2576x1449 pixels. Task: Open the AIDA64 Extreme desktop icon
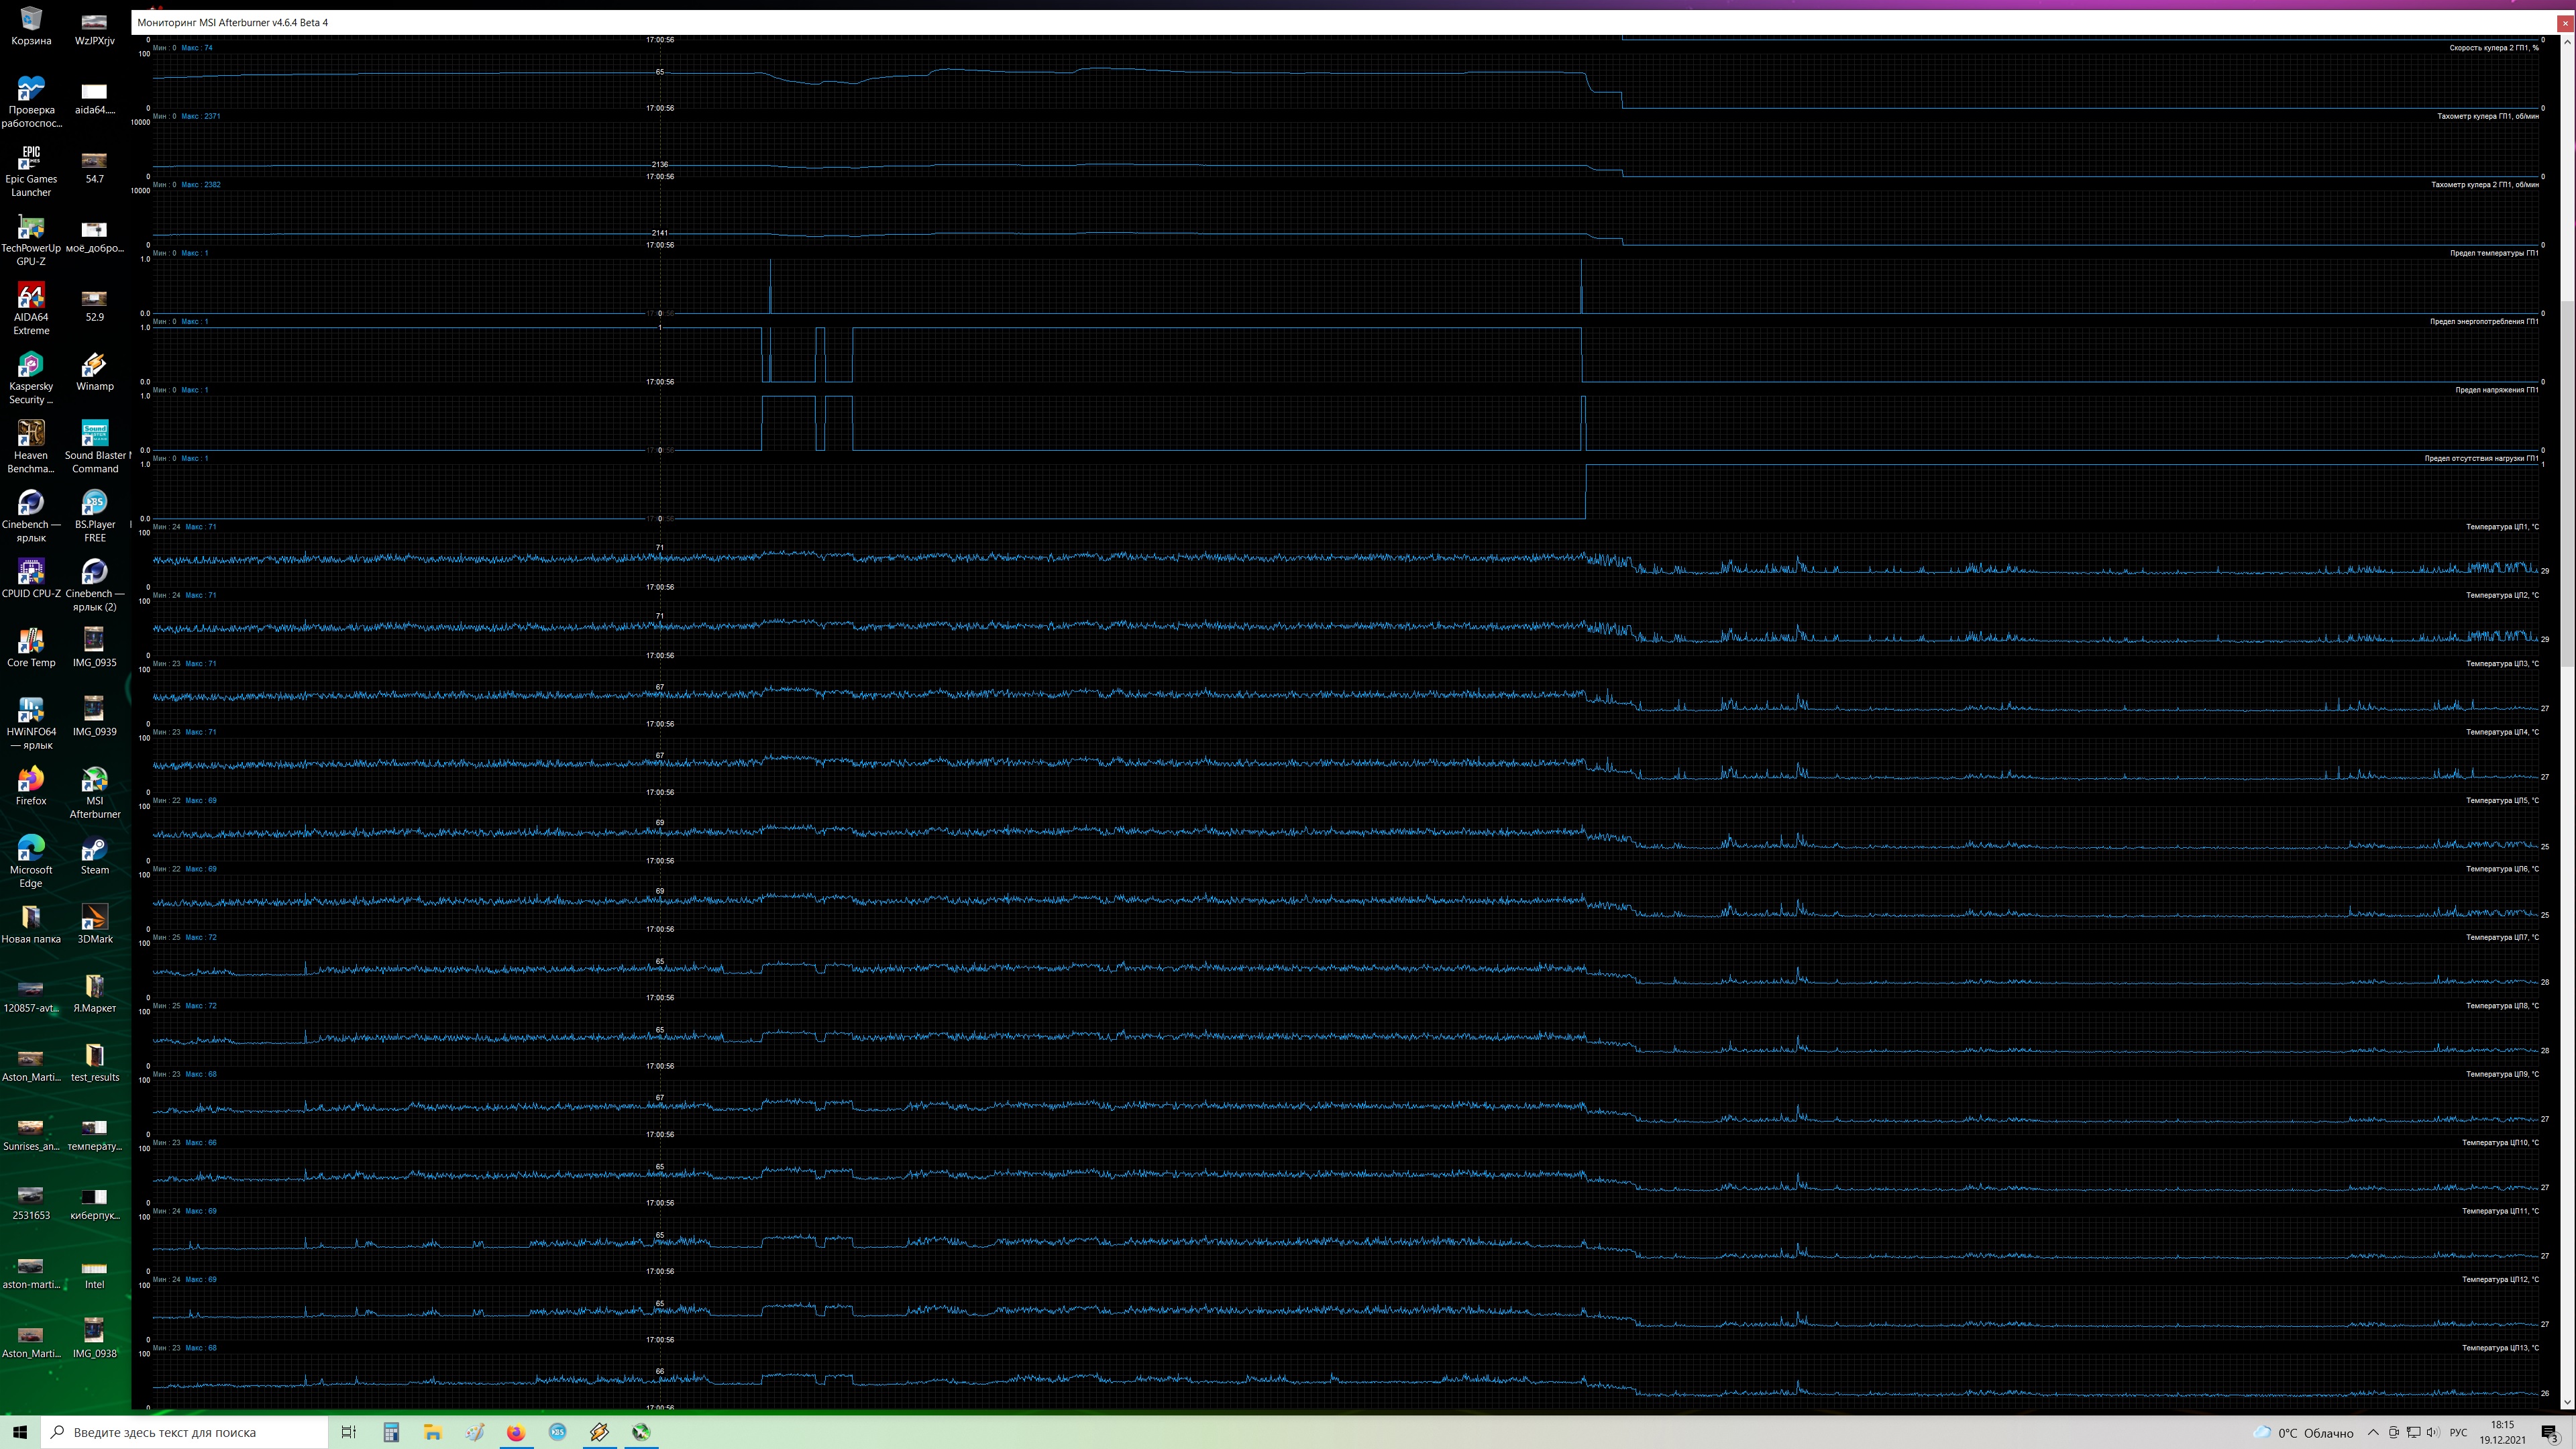[x=31, y=298]
